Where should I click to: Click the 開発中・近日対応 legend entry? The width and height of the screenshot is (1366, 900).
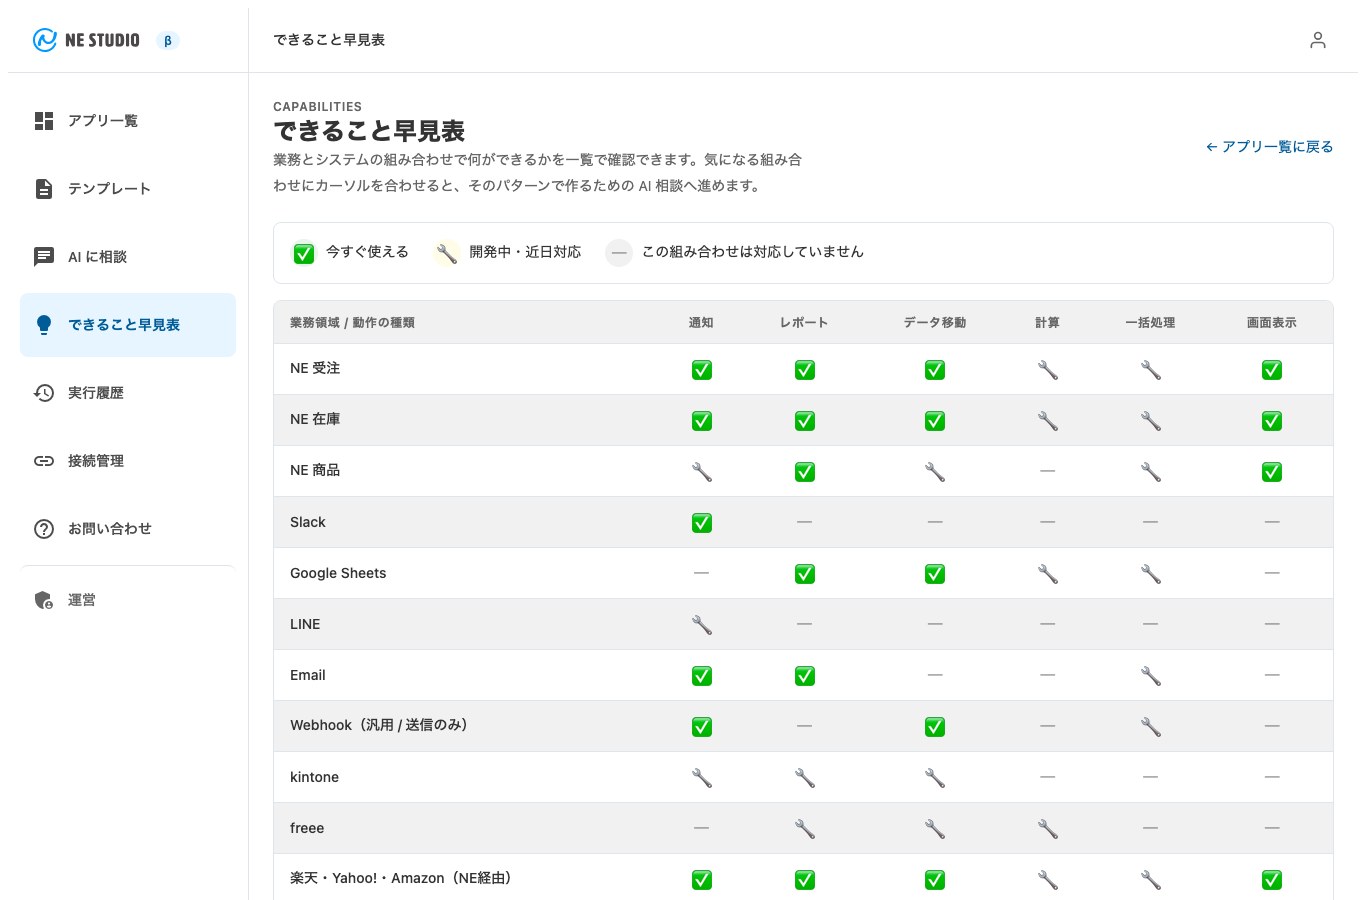coord(508,253)
